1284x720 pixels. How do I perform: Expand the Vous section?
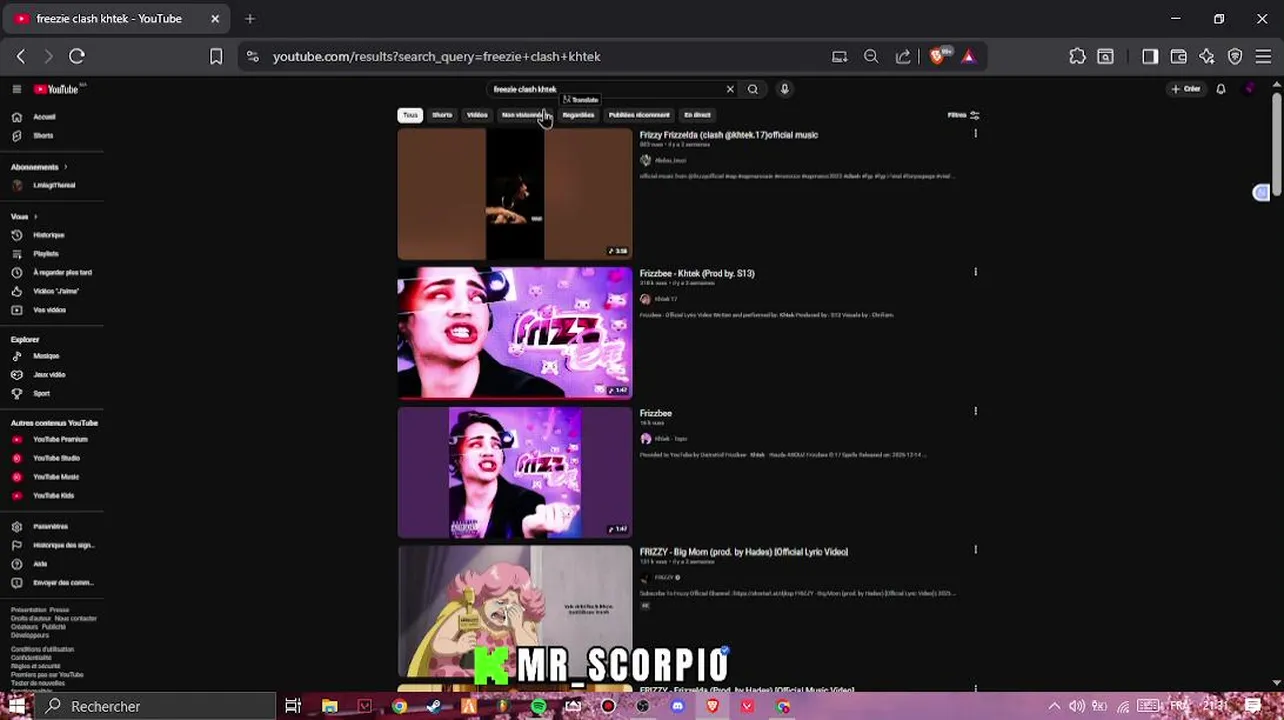23,216
